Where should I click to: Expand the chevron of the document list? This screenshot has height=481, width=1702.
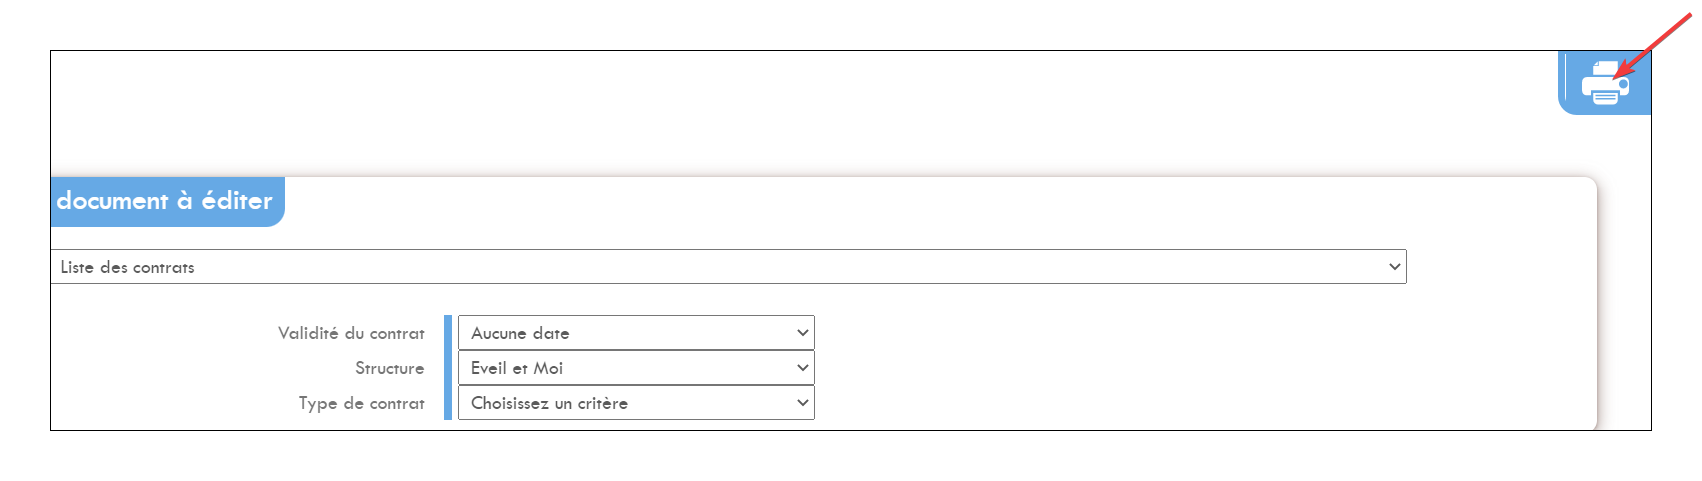(1394, 267)
